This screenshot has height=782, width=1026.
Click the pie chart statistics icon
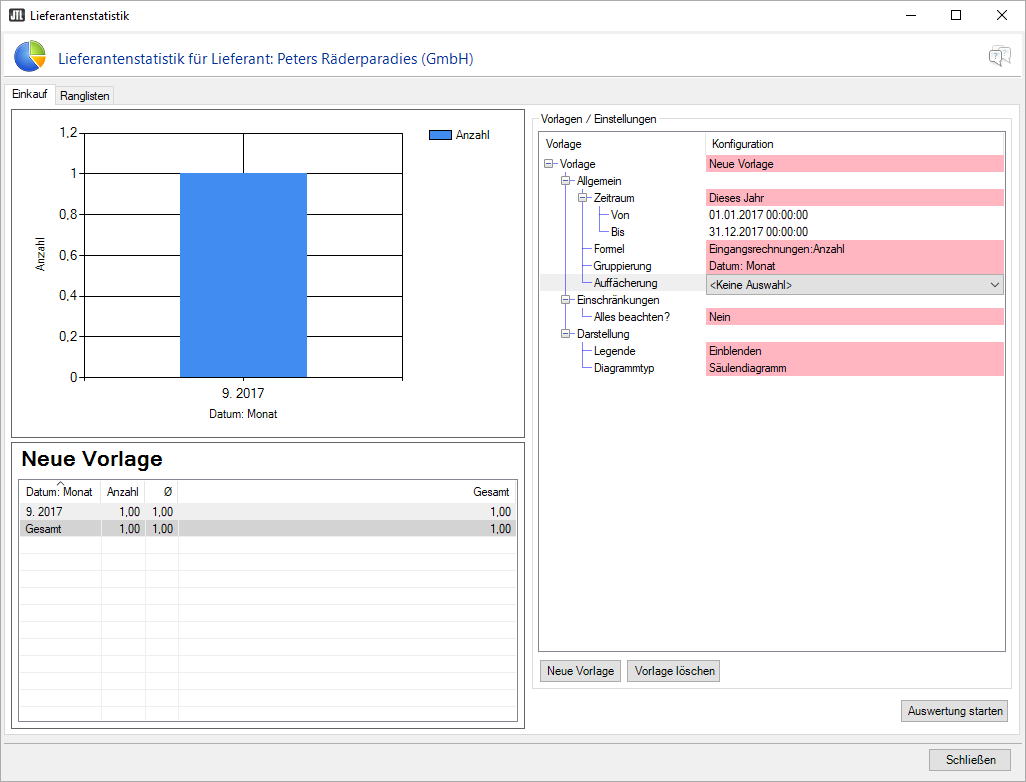(30, 56)
